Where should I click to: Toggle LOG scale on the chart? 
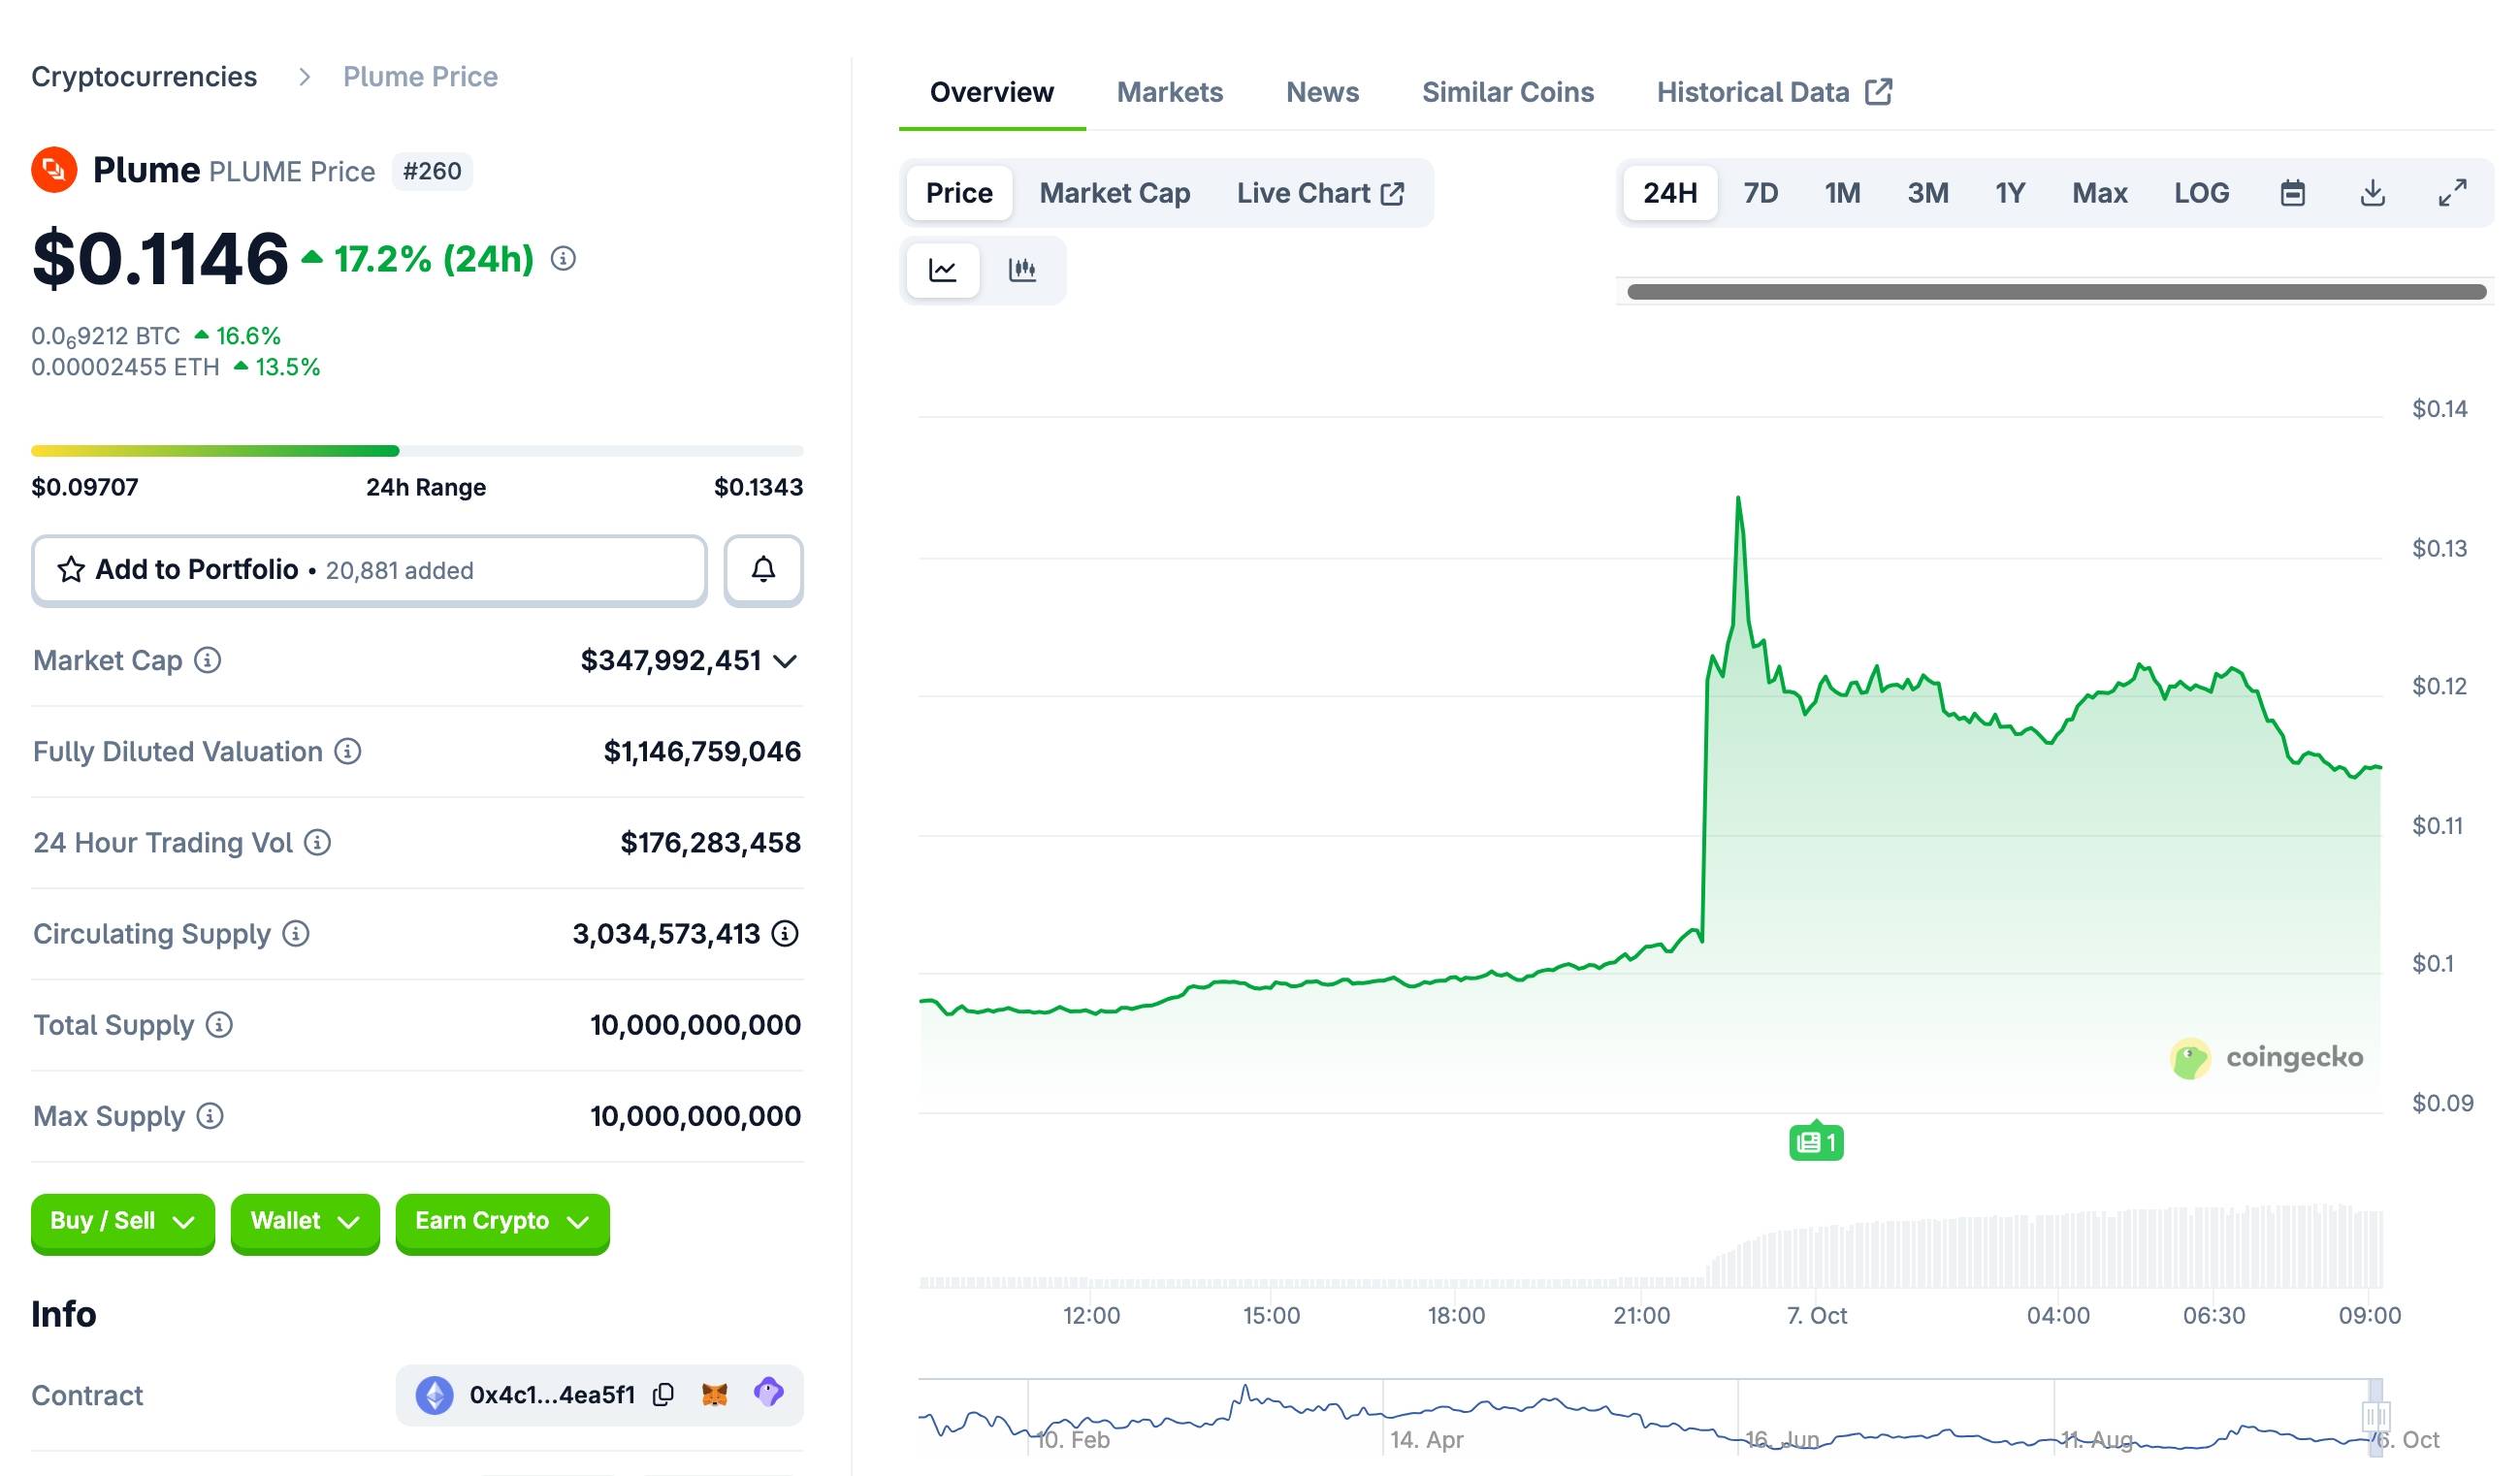[x=2201, y=193]
